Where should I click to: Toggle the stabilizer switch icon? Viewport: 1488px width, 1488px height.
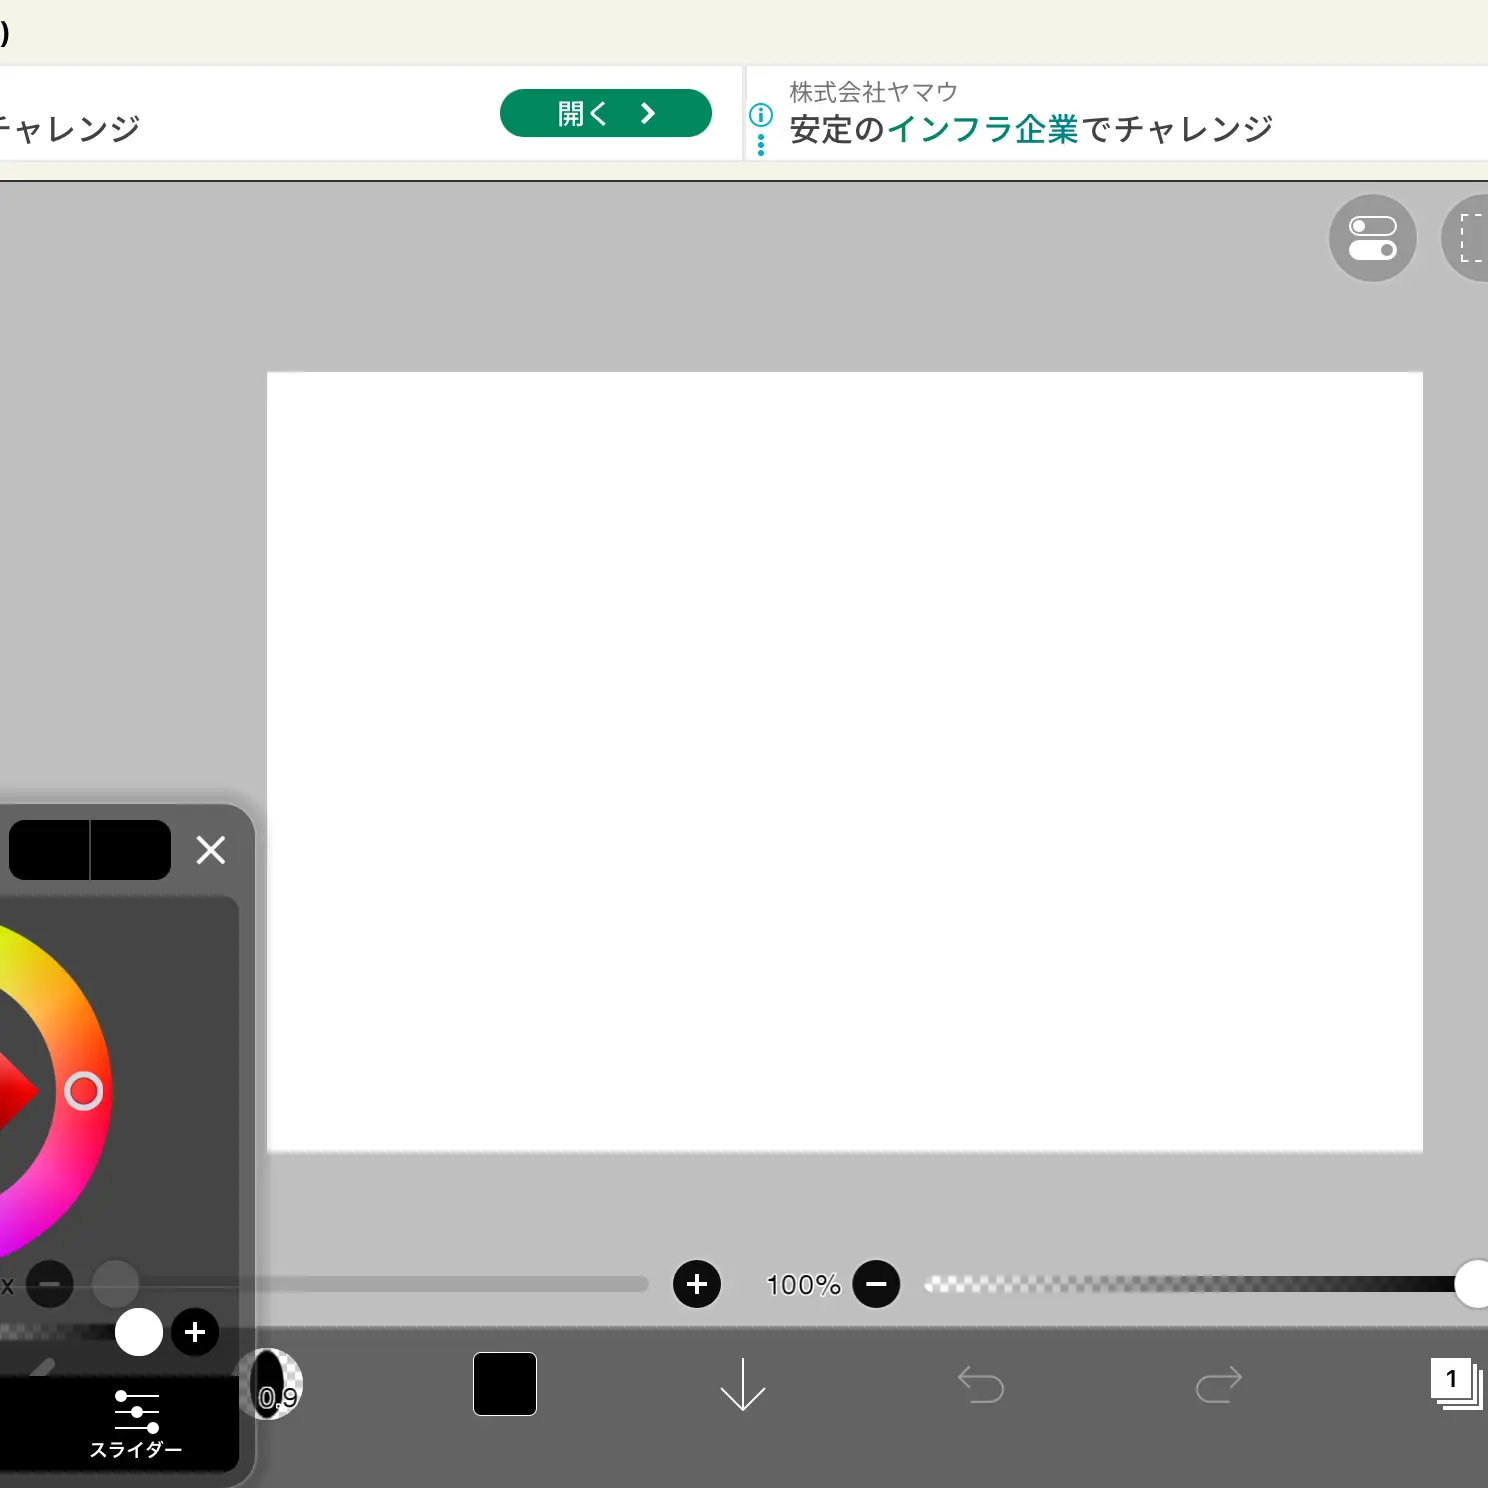1372,238
